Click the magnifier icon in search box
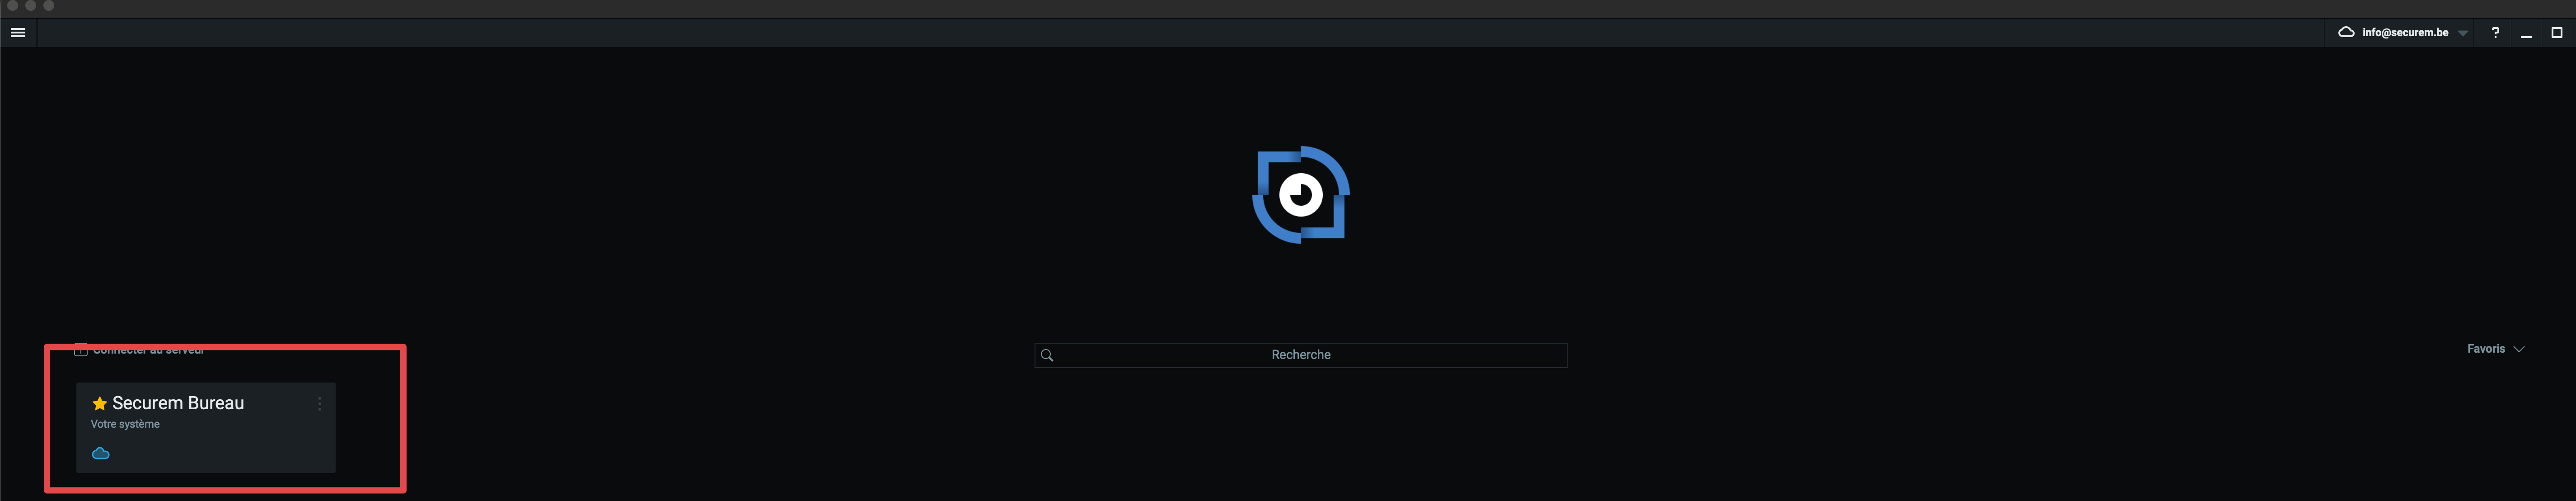The width and height of the screenshot is (2576, 501). point(1047,355)
